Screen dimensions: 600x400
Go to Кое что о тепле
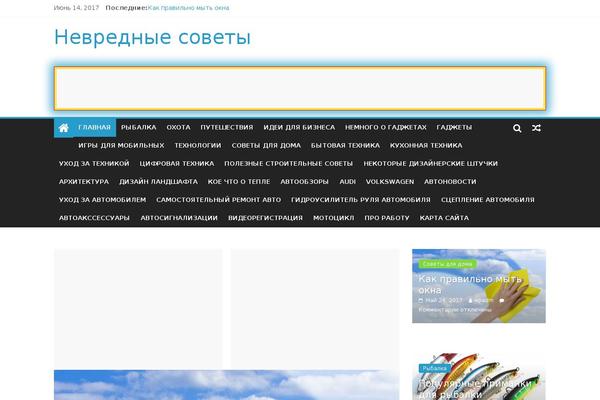point(239,181)
